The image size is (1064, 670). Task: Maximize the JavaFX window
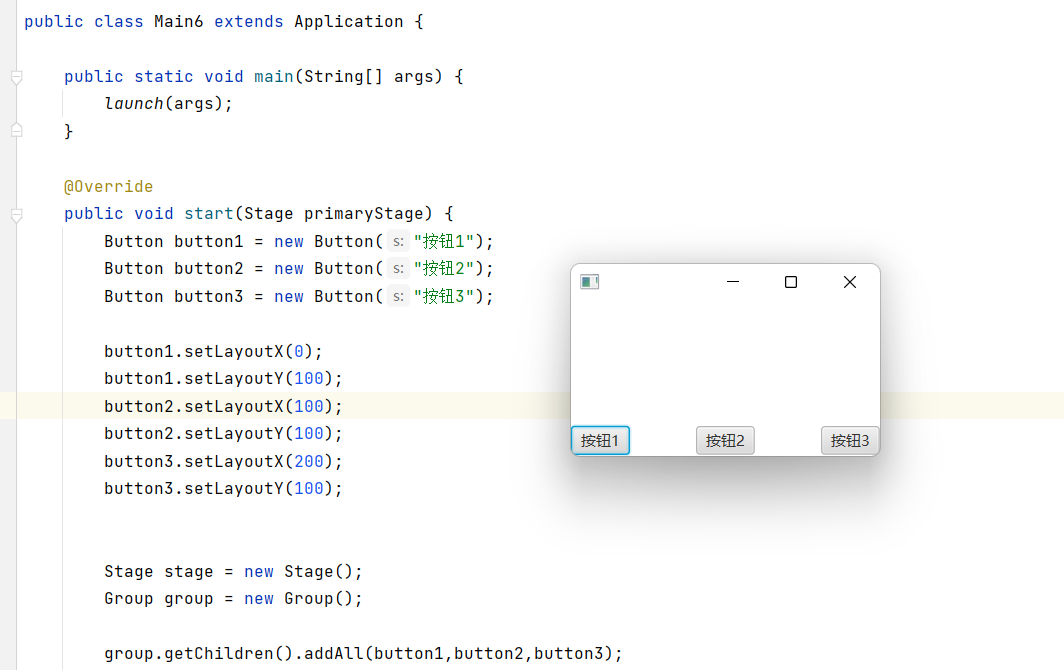point(791,282)
